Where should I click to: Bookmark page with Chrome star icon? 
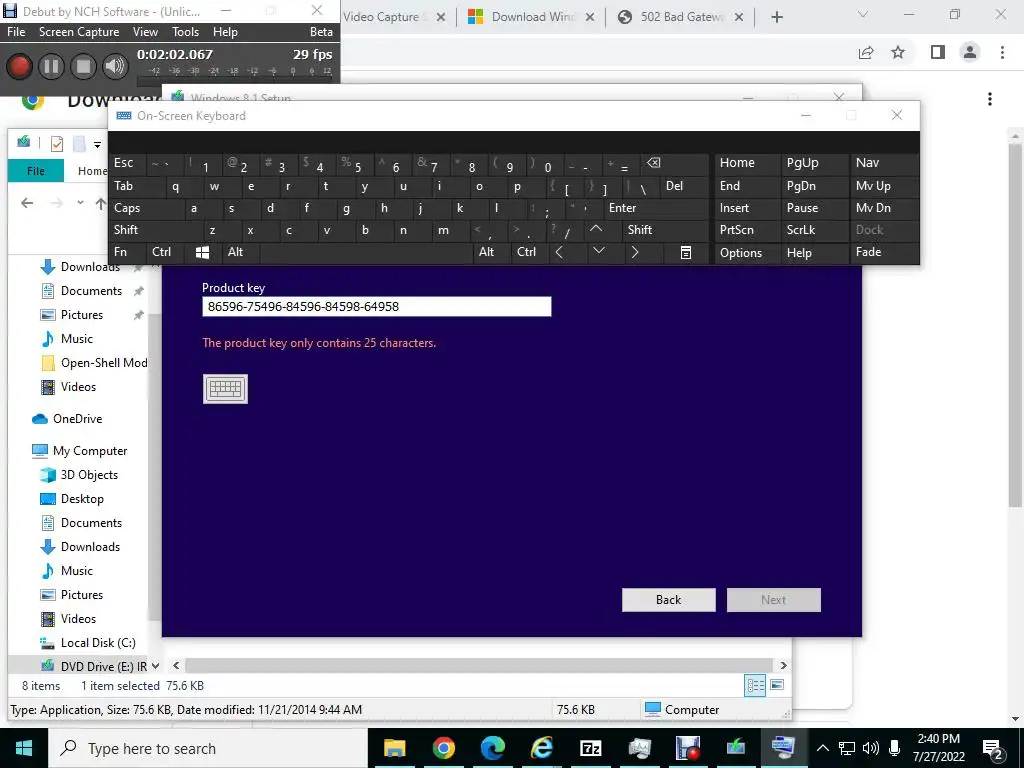pyautogui.click(x=898, y=52)
